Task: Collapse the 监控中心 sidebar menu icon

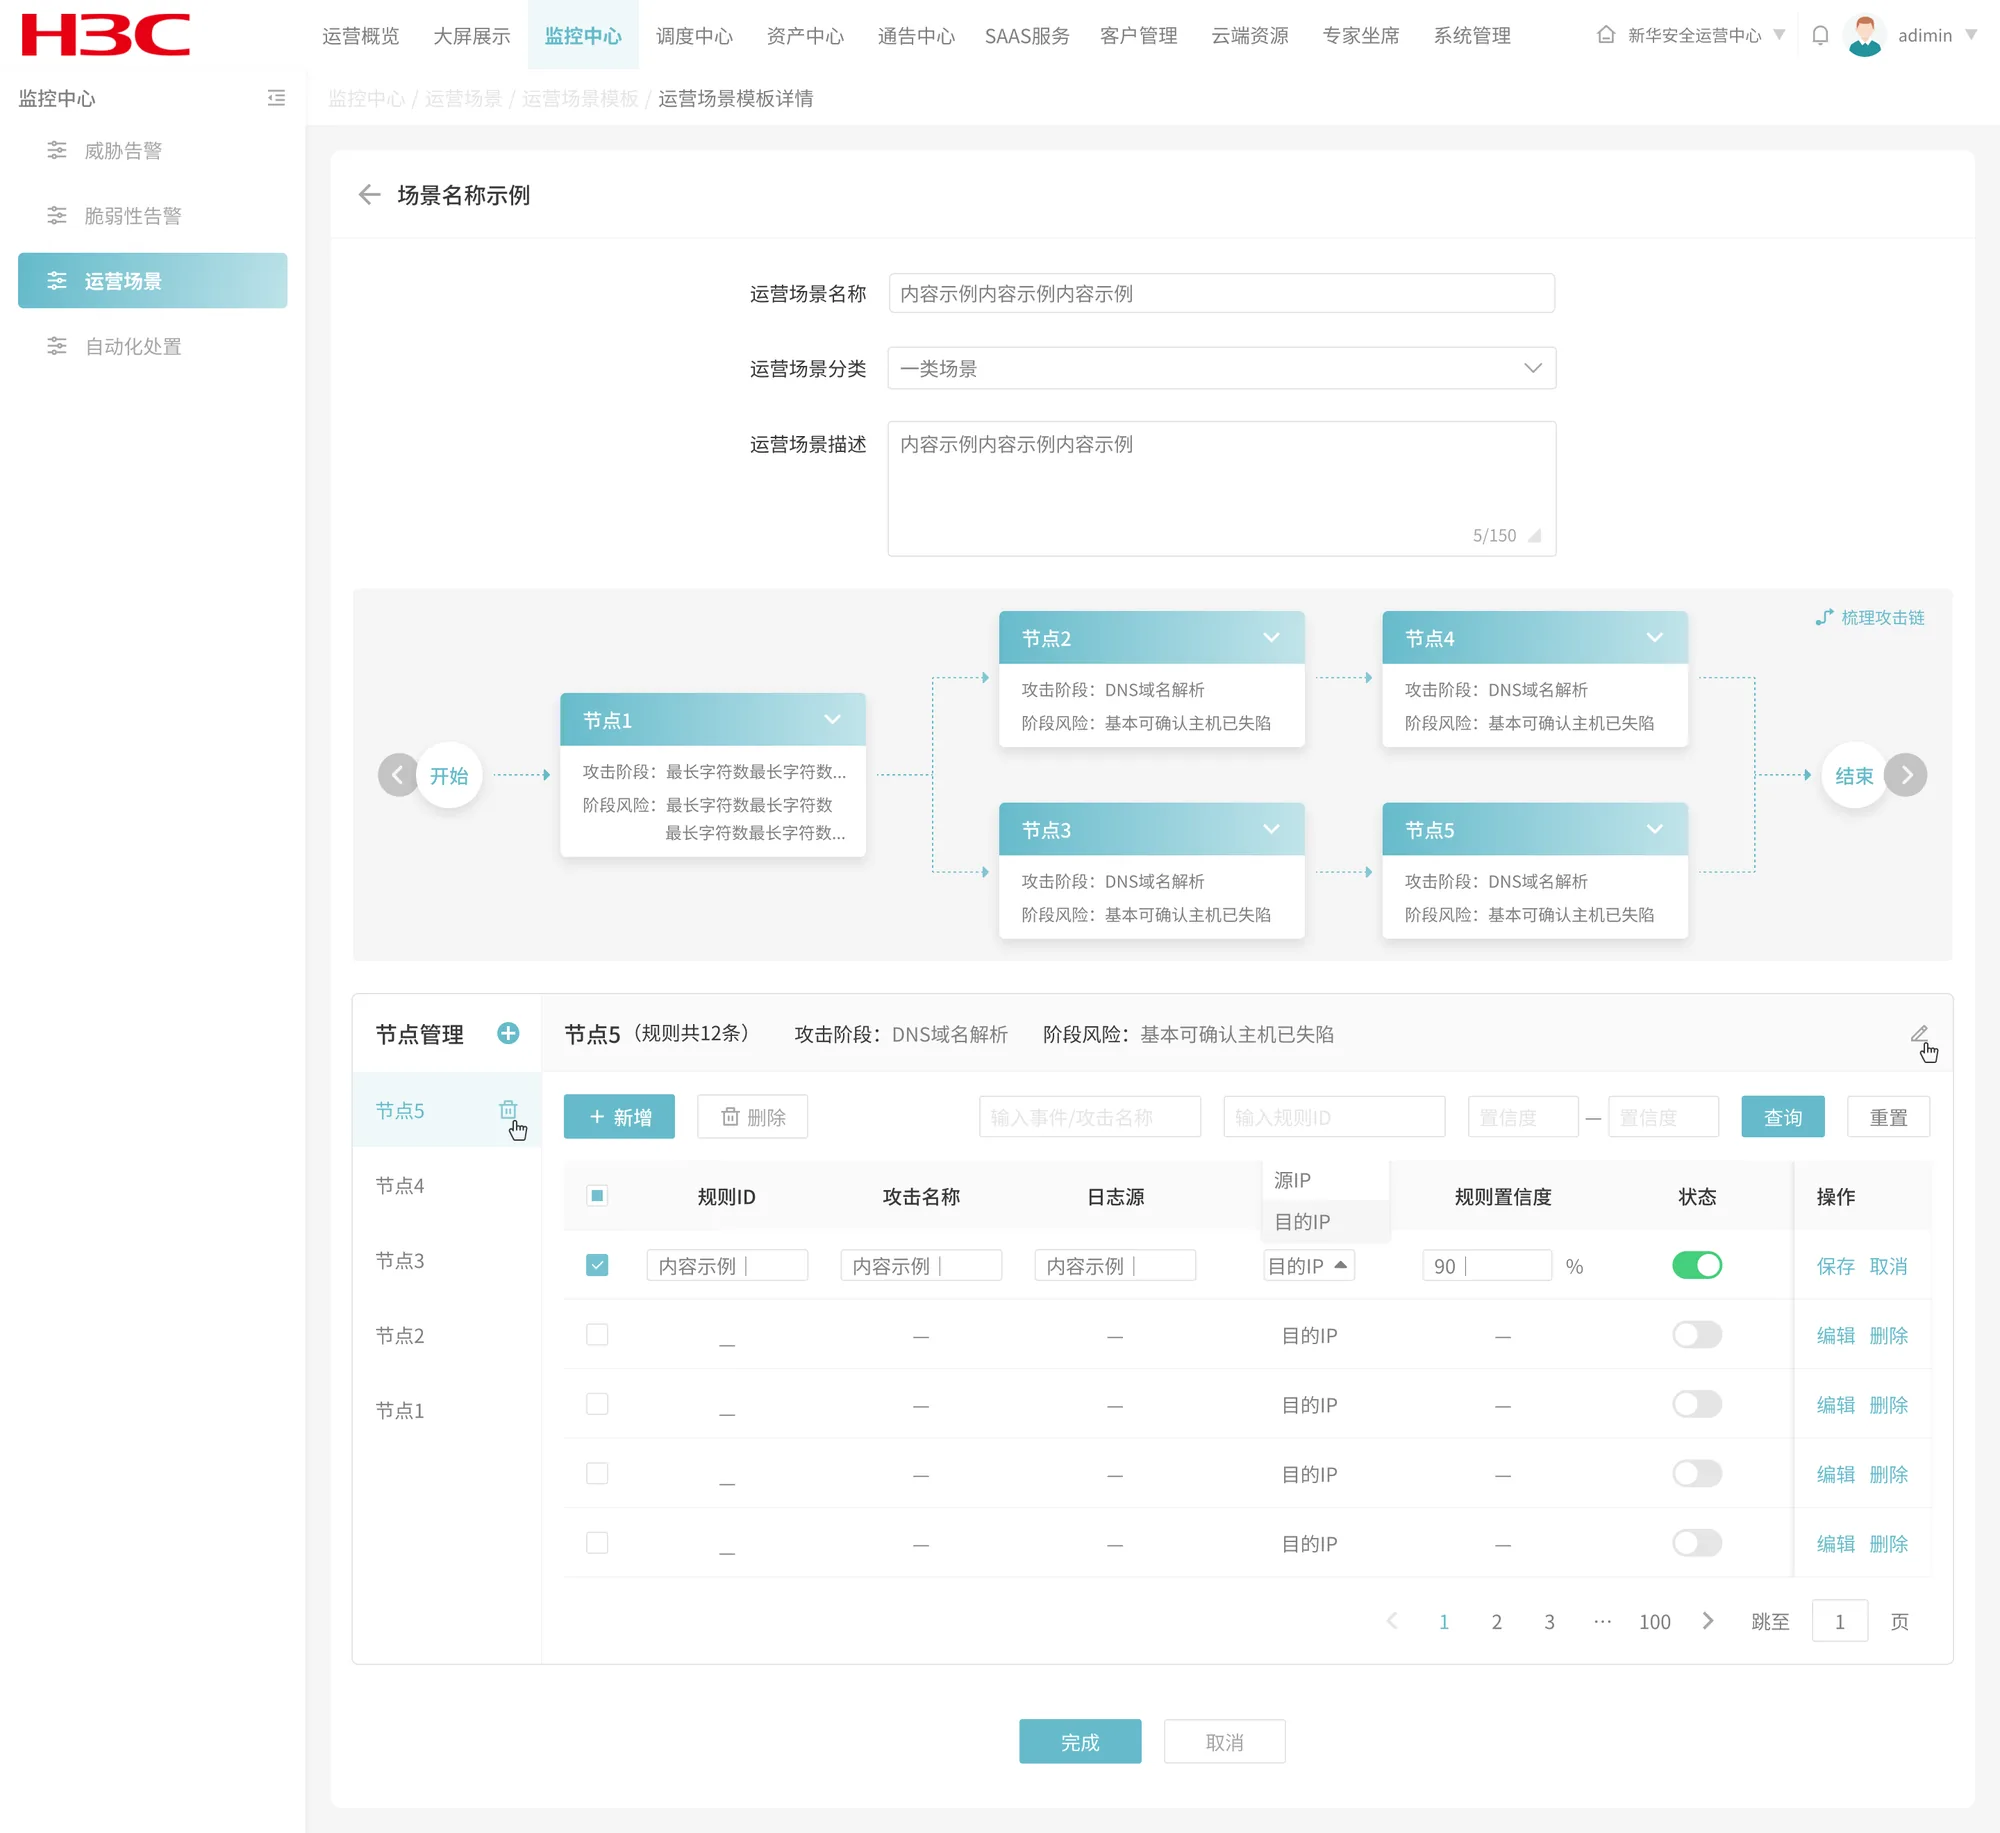Action: click(x=276, y=98)
